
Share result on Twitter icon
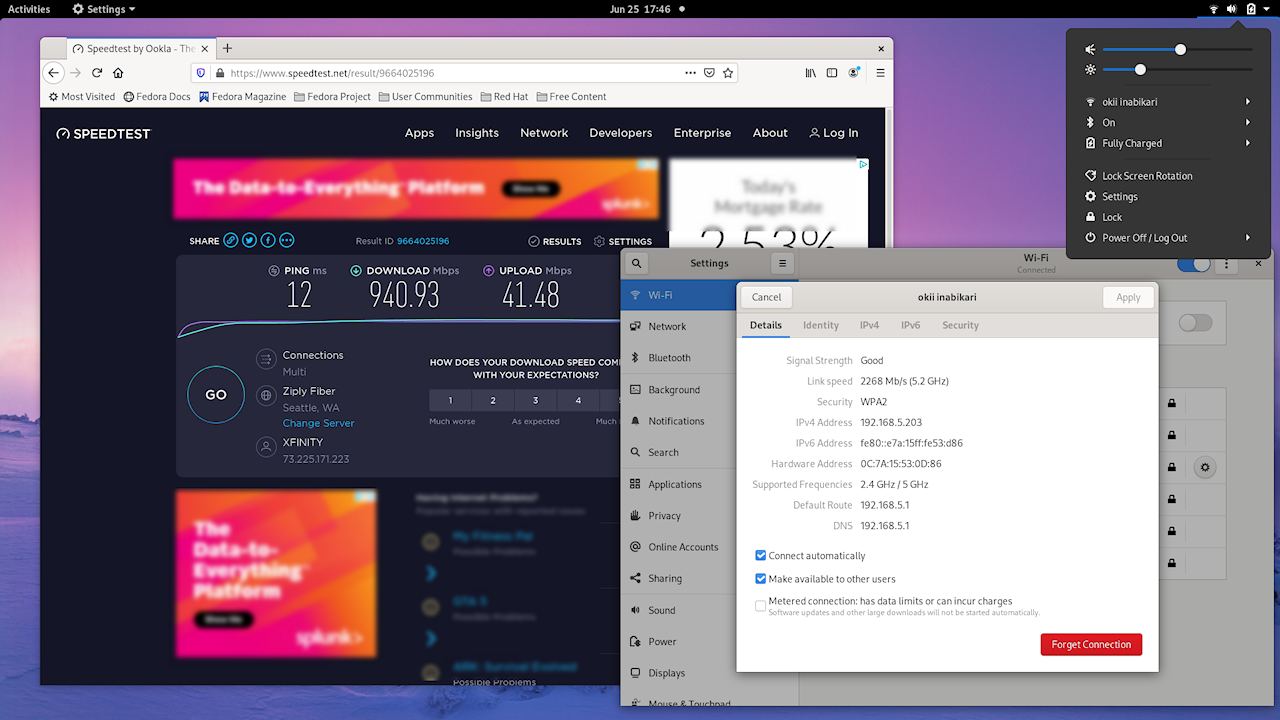click(250, 241)
